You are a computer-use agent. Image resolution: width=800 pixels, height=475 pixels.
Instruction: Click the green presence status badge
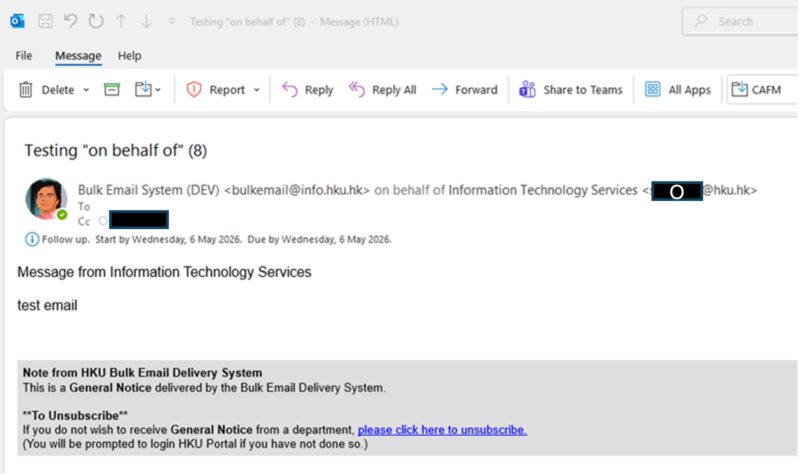click(62, 215)
